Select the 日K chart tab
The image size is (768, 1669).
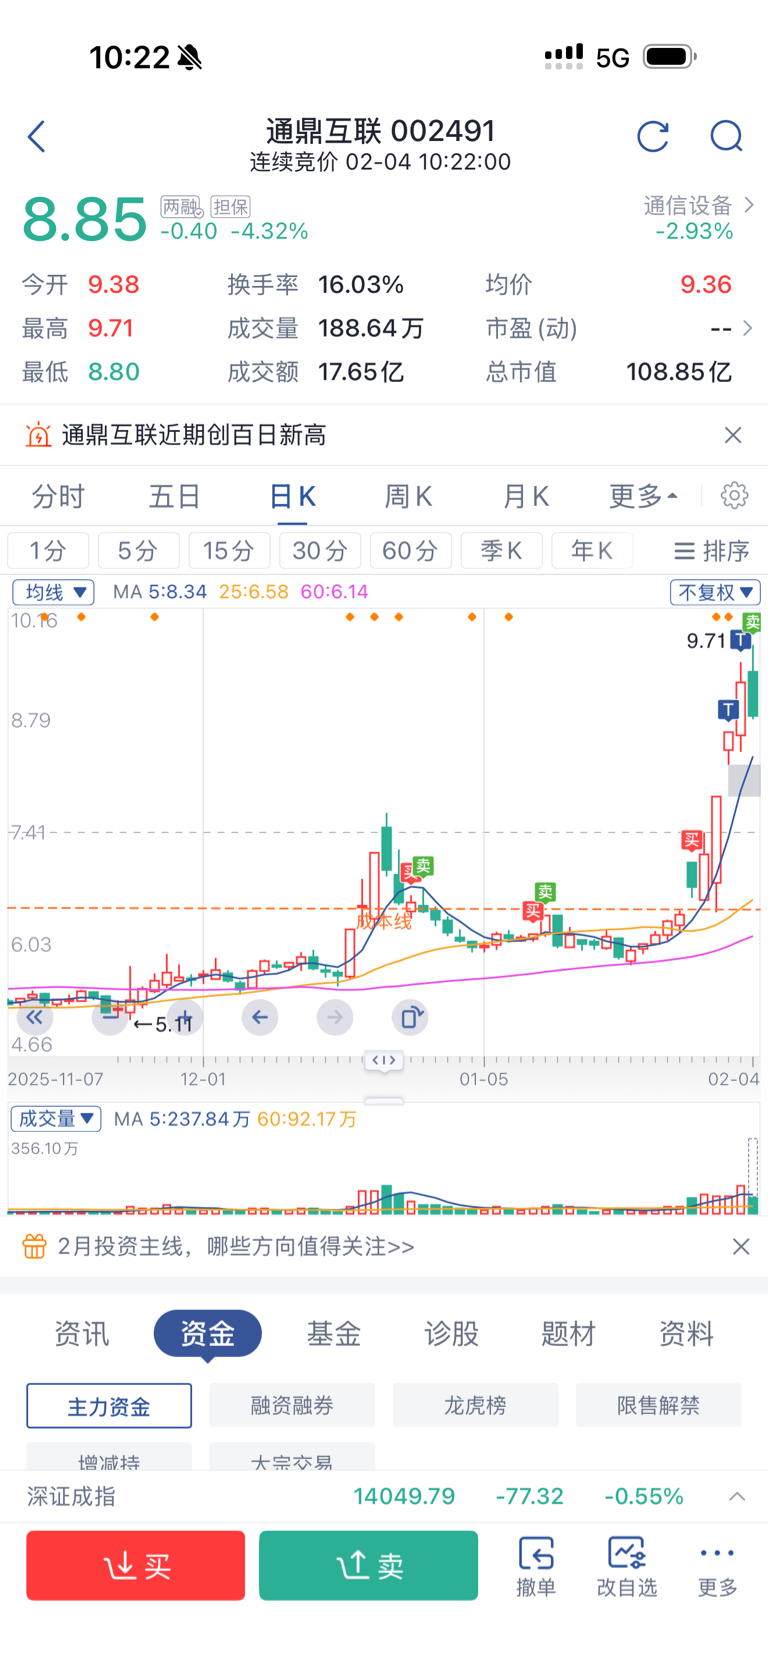click(x=293, y=496)
